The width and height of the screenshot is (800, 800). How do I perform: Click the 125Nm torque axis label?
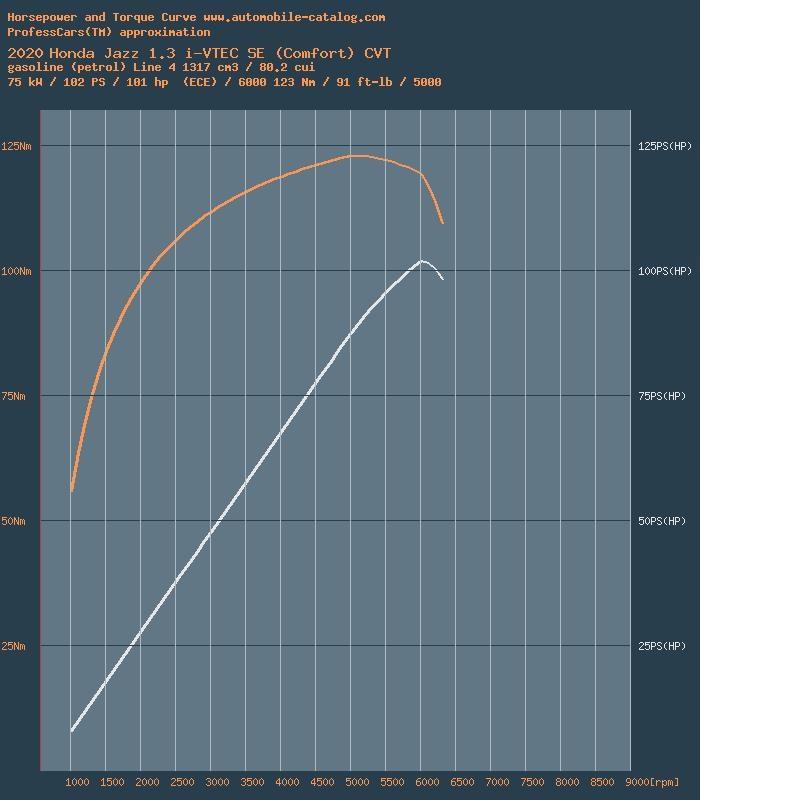click(16, 146)
